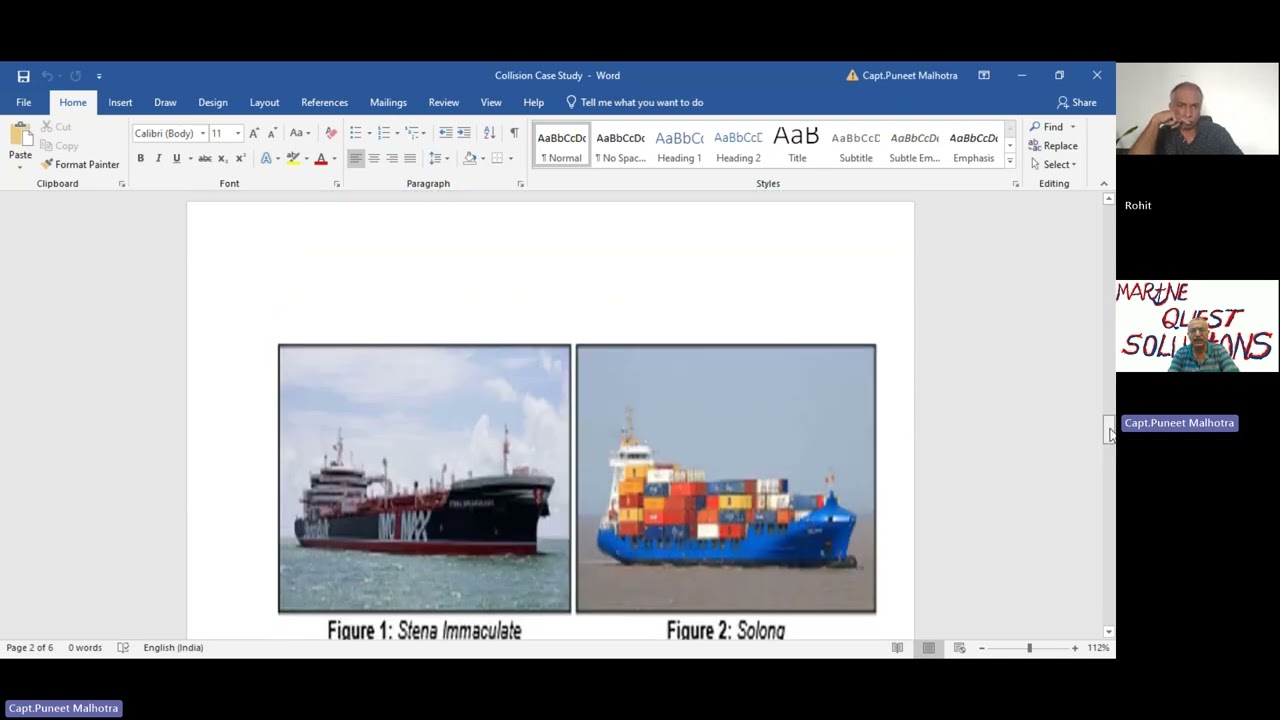
Task: Open the Change Case menu
Action: click(298, 133)
